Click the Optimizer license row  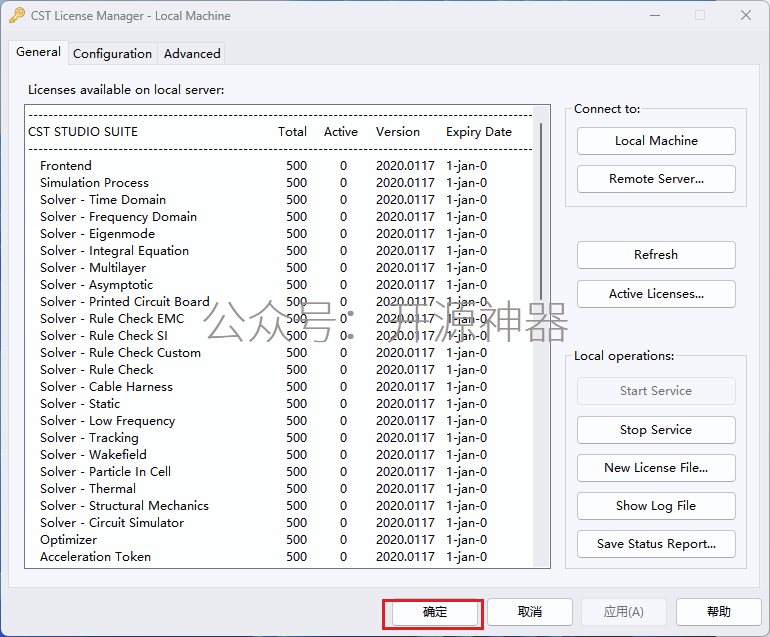264,540
